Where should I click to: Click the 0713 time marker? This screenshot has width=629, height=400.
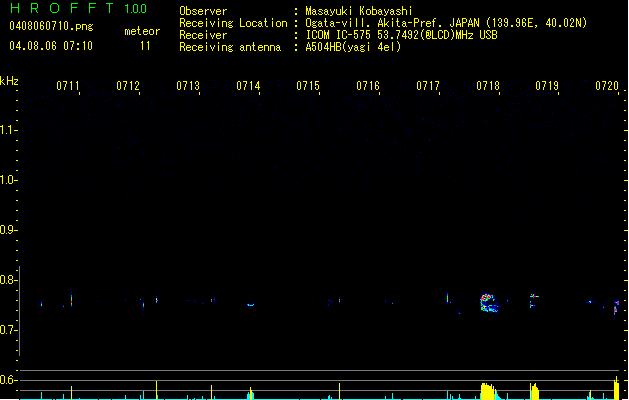click(x=188, y=86)
